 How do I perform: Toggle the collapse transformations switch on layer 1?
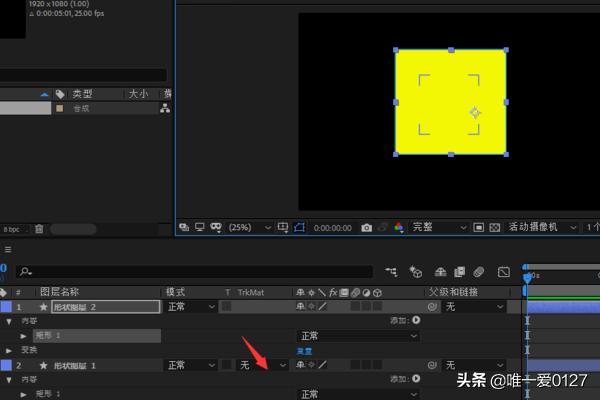(x=311, y=306)
